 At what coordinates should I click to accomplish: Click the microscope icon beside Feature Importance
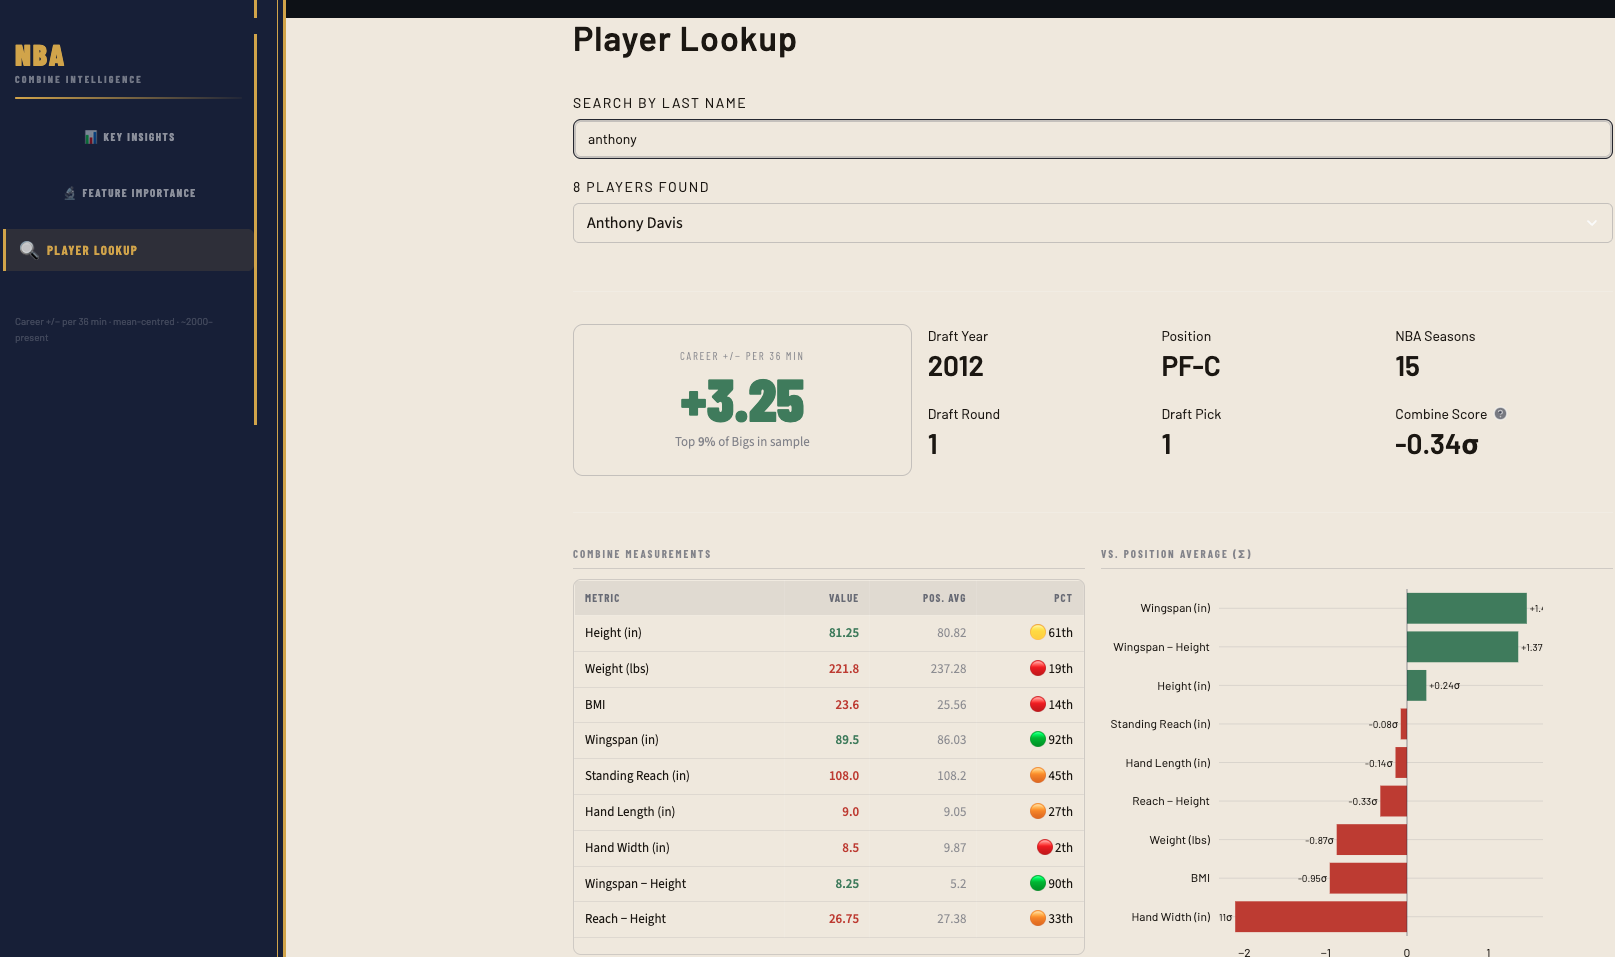70,193
